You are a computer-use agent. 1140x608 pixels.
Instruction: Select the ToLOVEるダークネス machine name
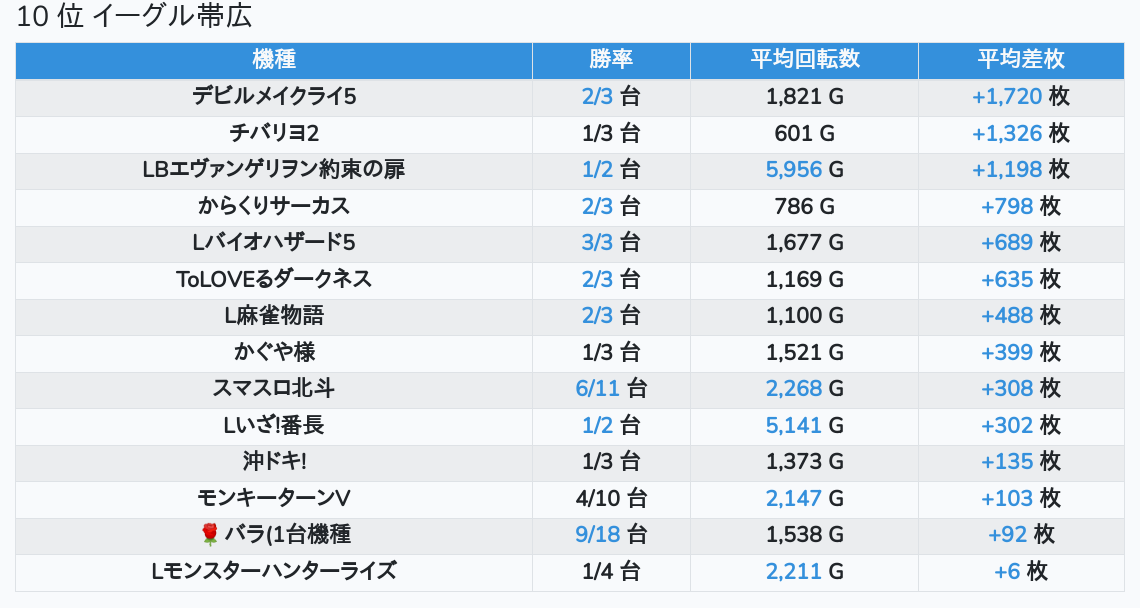[x=274, y=279]
